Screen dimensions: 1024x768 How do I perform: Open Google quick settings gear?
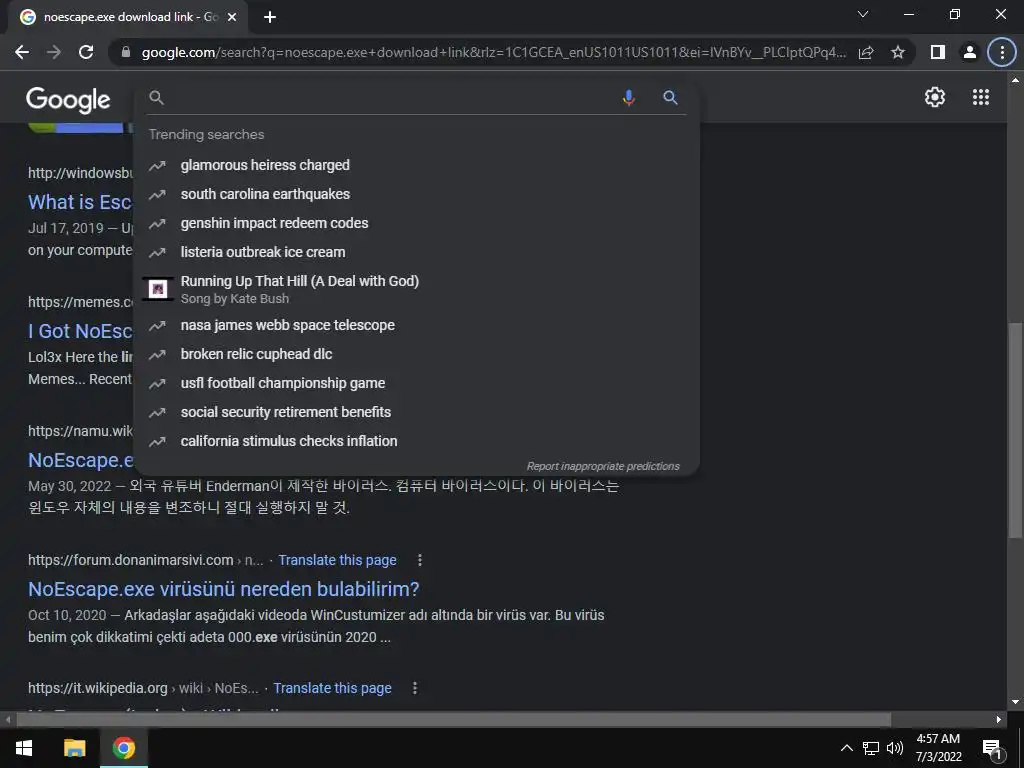tap(935, 97)
